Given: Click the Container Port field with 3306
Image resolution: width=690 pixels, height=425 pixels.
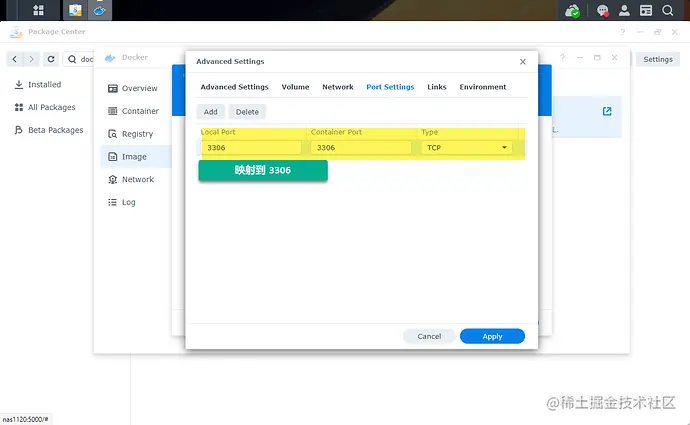Looking at the screenshot, I should [361, 148].
